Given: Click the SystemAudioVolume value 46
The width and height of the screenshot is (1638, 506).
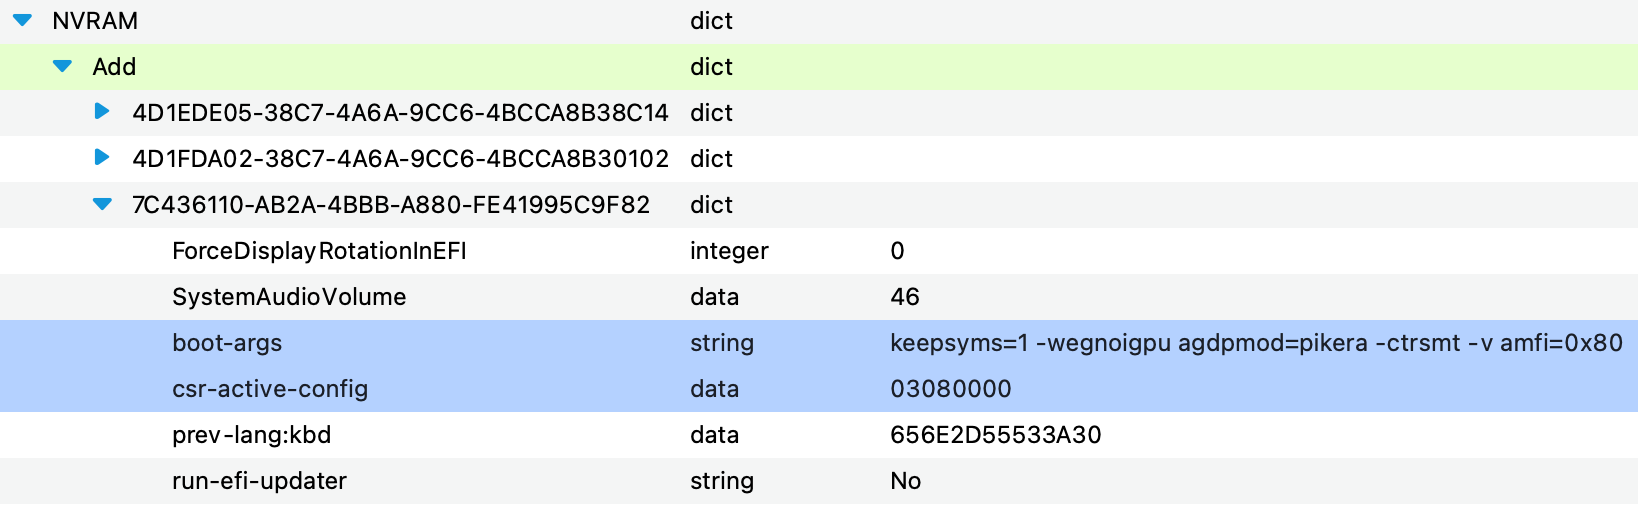Looking at the screenshot, I should 905,297.
